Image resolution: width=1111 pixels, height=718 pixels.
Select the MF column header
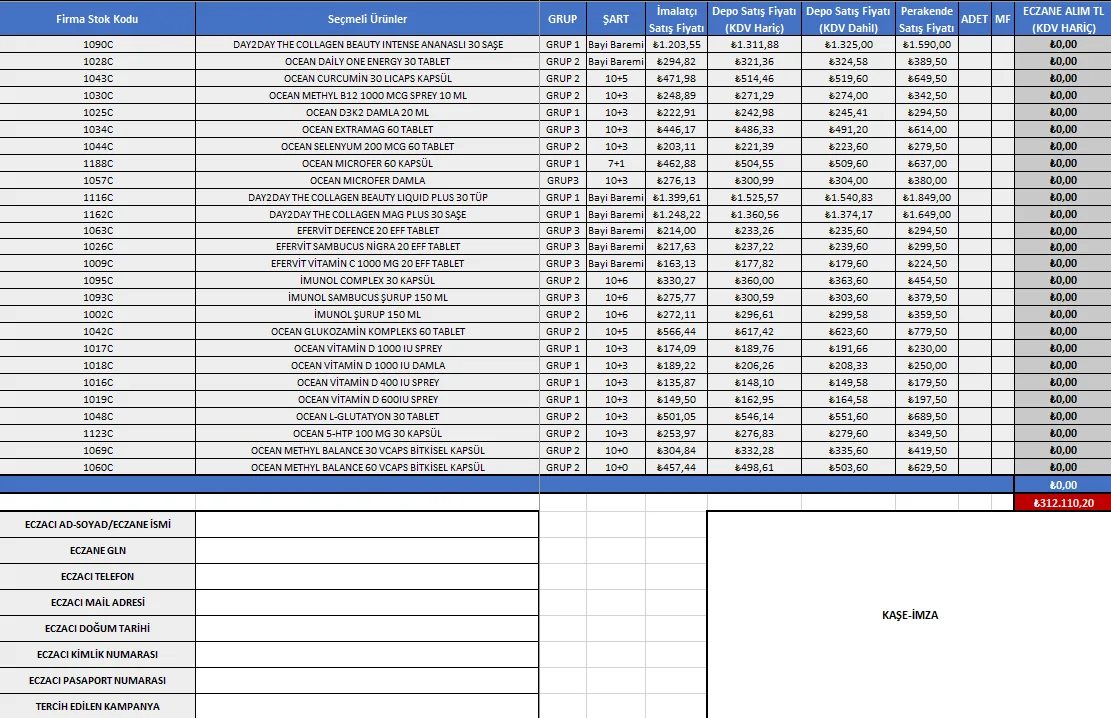click(x=1003, y=18)
